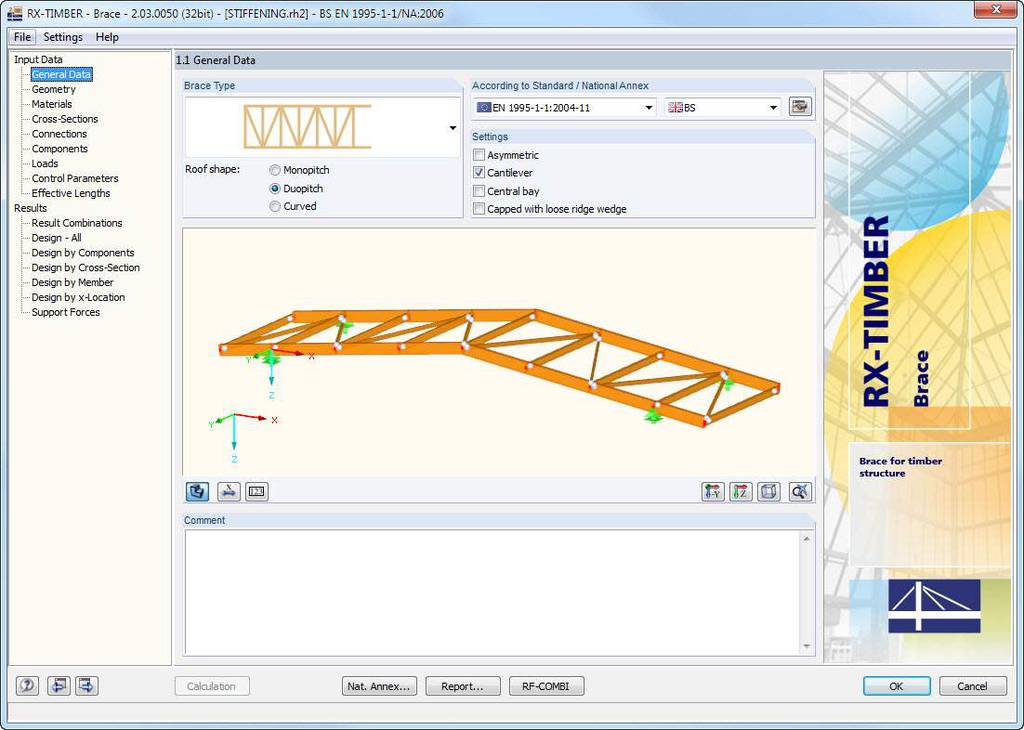The image size is (1024, 730).
Task: Click the Comment box scroll down arrow
Action: [807, 646]
